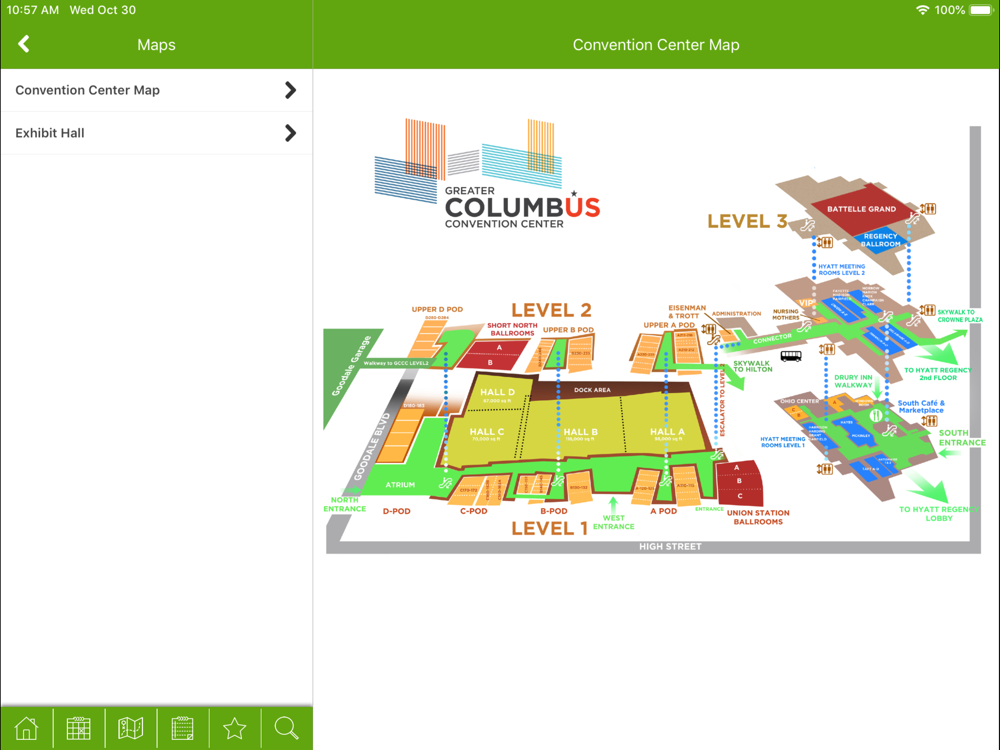Screen dimensions: 1000x750
Task: Tap the SKYWALK TO HILTON label
Action: (x=752, y=366)
